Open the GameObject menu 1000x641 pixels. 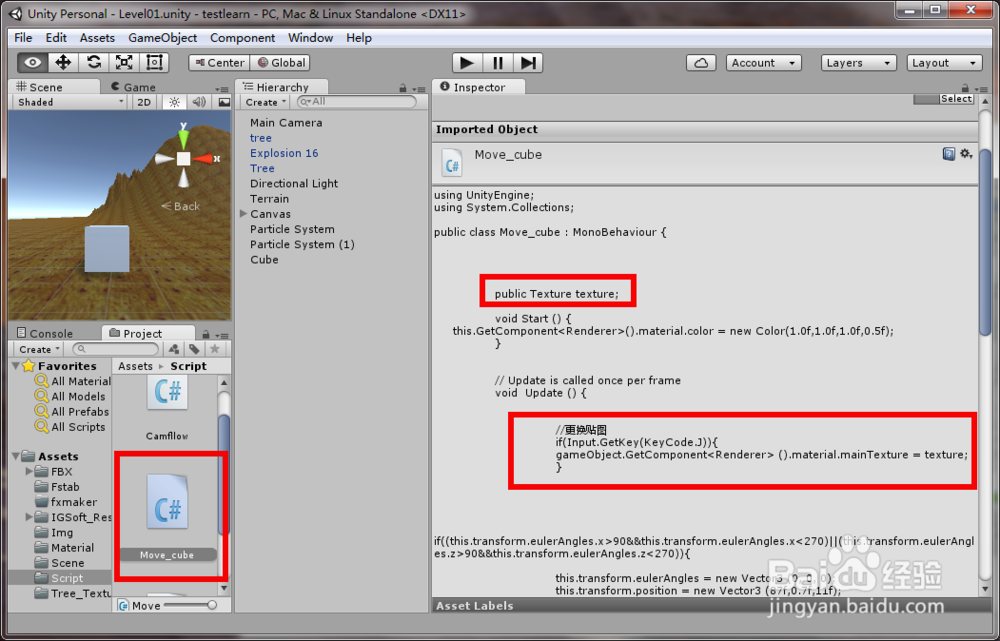coord(163,38)
